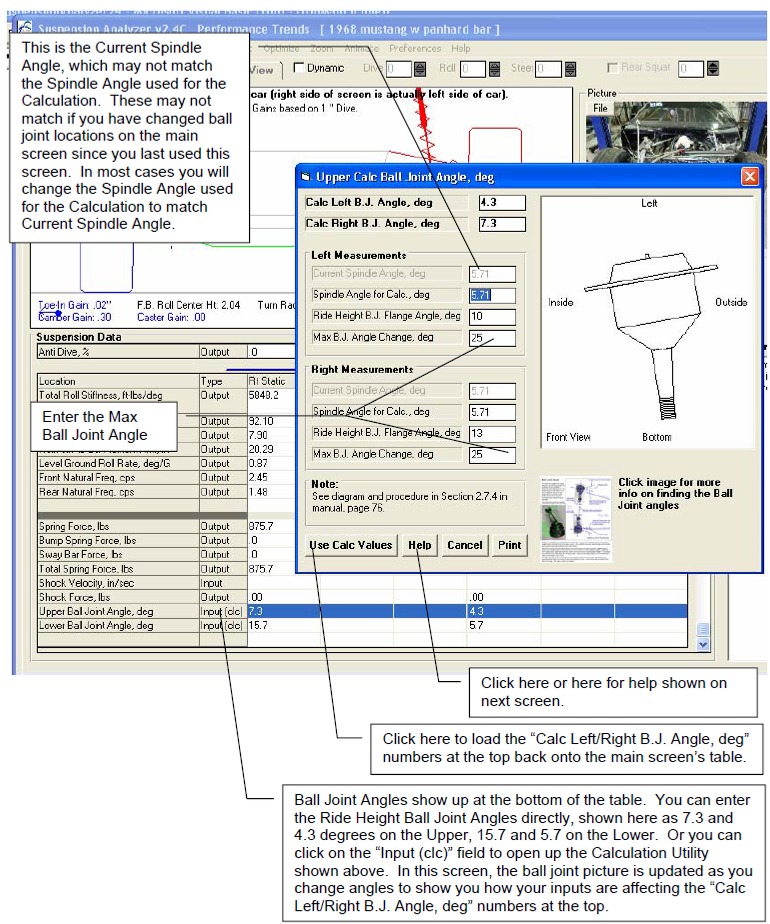Open the Optimize menu
The width and height of the screenshot is (770, 924).
281,48
